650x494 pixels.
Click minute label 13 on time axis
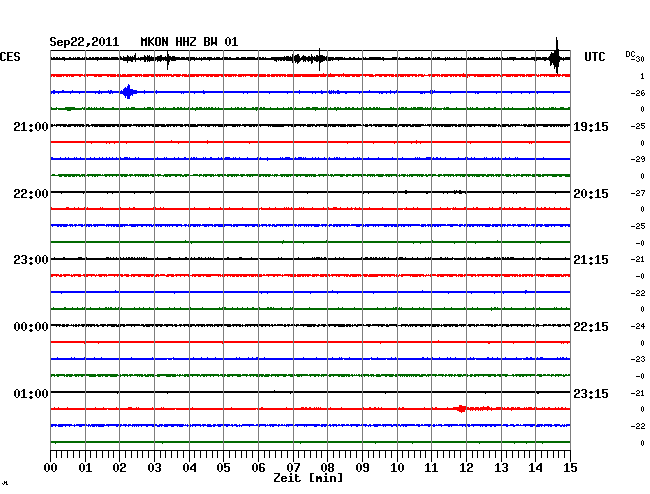point(501,468)
